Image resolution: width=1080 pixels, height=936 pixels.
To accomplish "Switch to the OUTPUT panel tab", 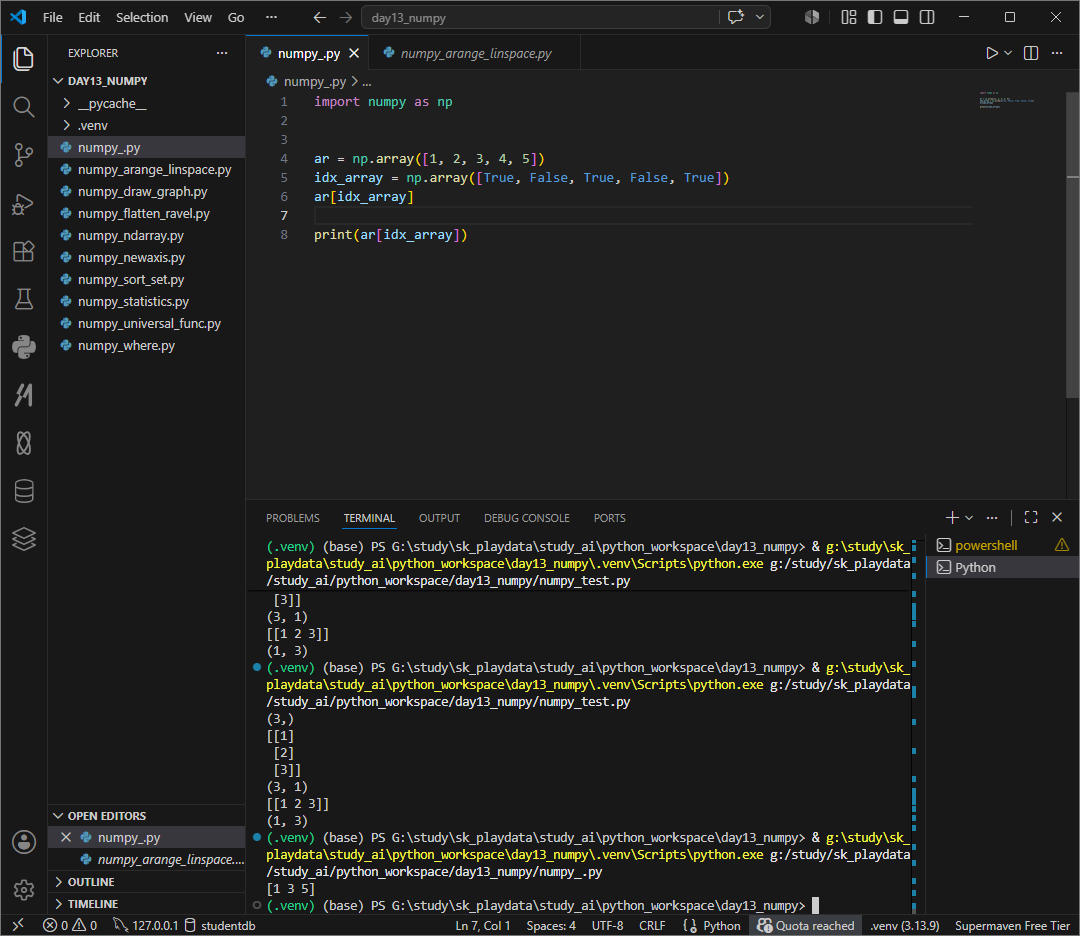I will click(x=439, y=518).
